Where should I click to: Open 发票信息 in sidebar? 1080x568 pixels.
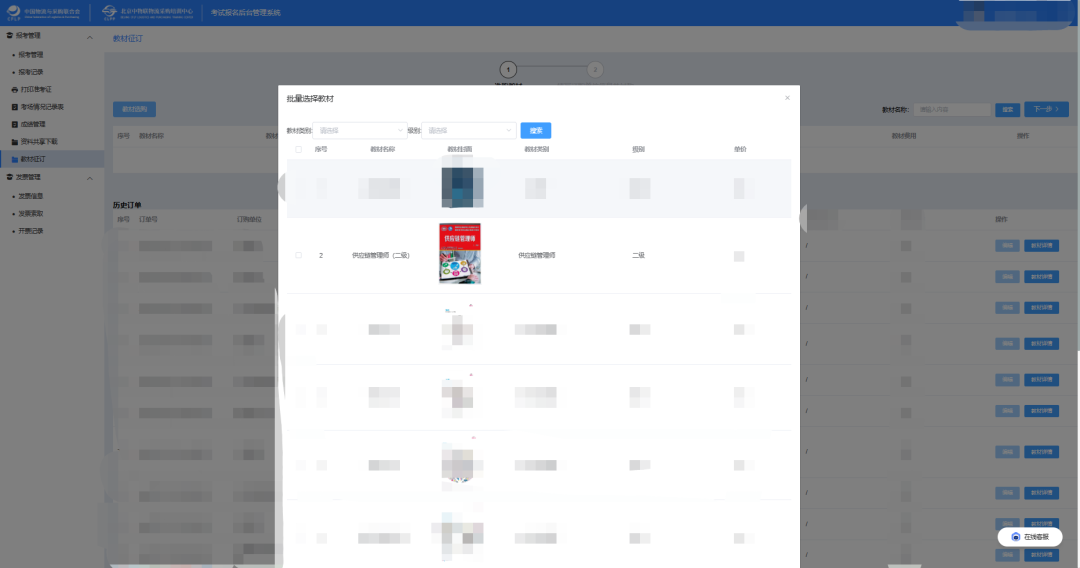point(31,196)
